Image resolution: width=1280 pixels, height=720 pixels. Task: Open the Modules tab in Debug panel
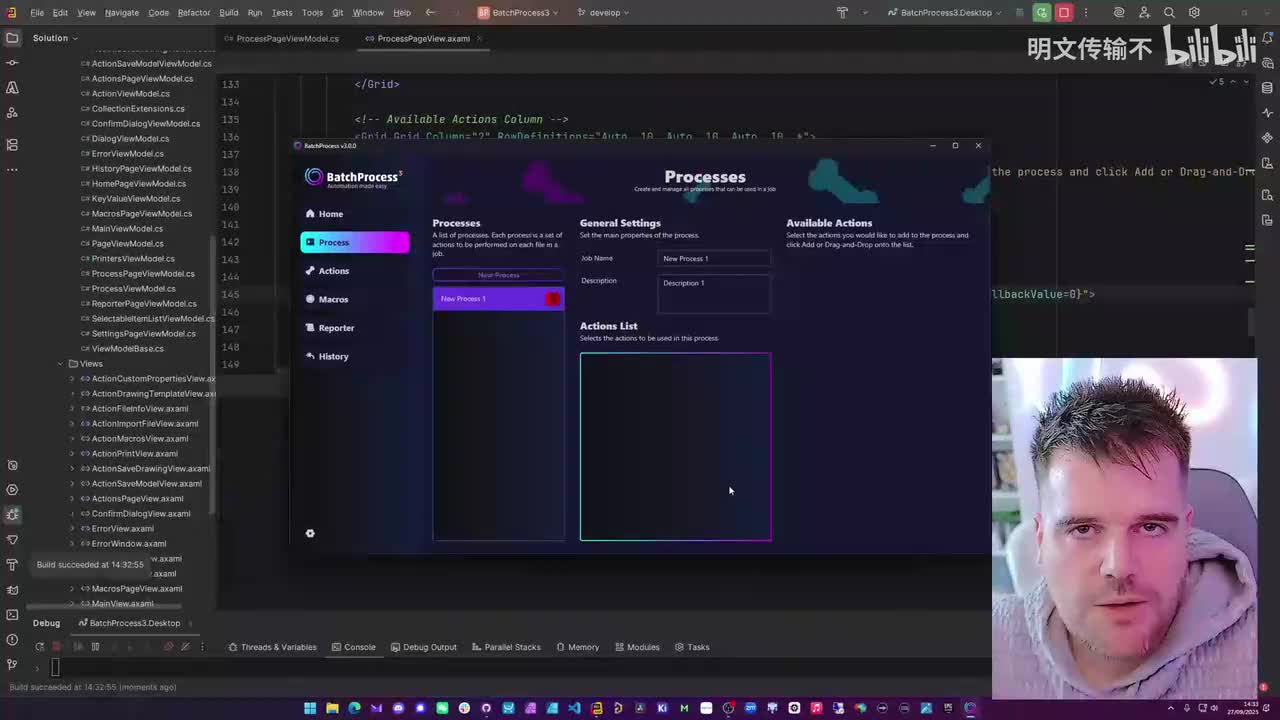pos(637,647)
